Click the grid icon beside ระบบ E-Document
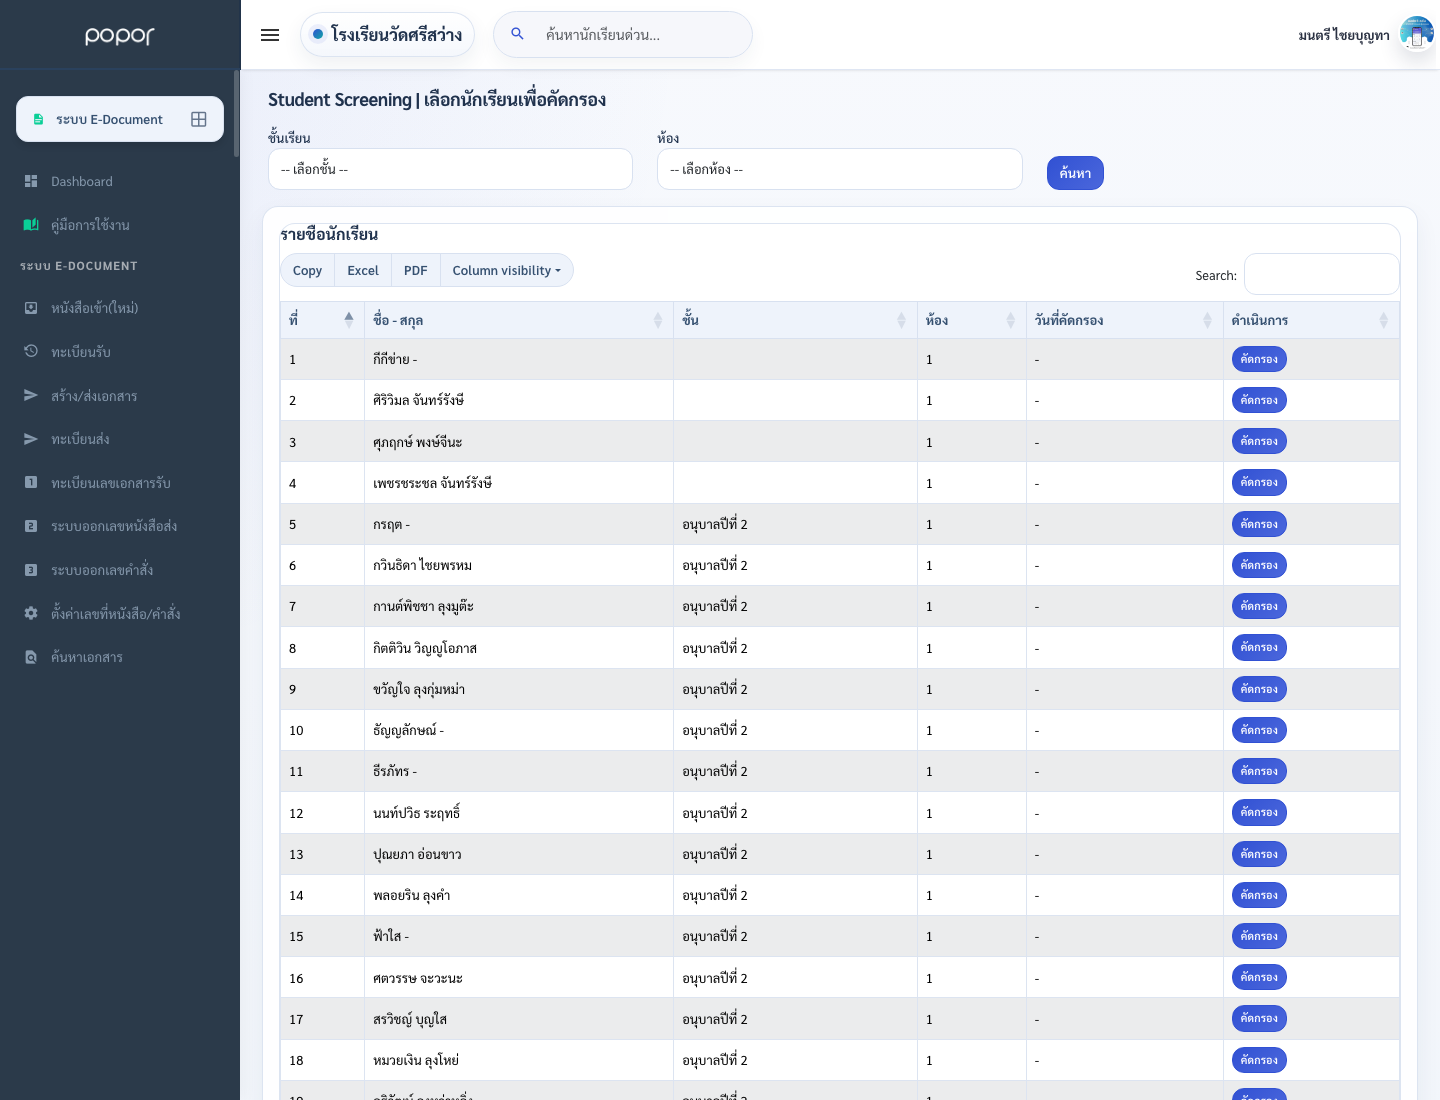The height and width of the screenshot is (1100, 1440). [199, 119]
